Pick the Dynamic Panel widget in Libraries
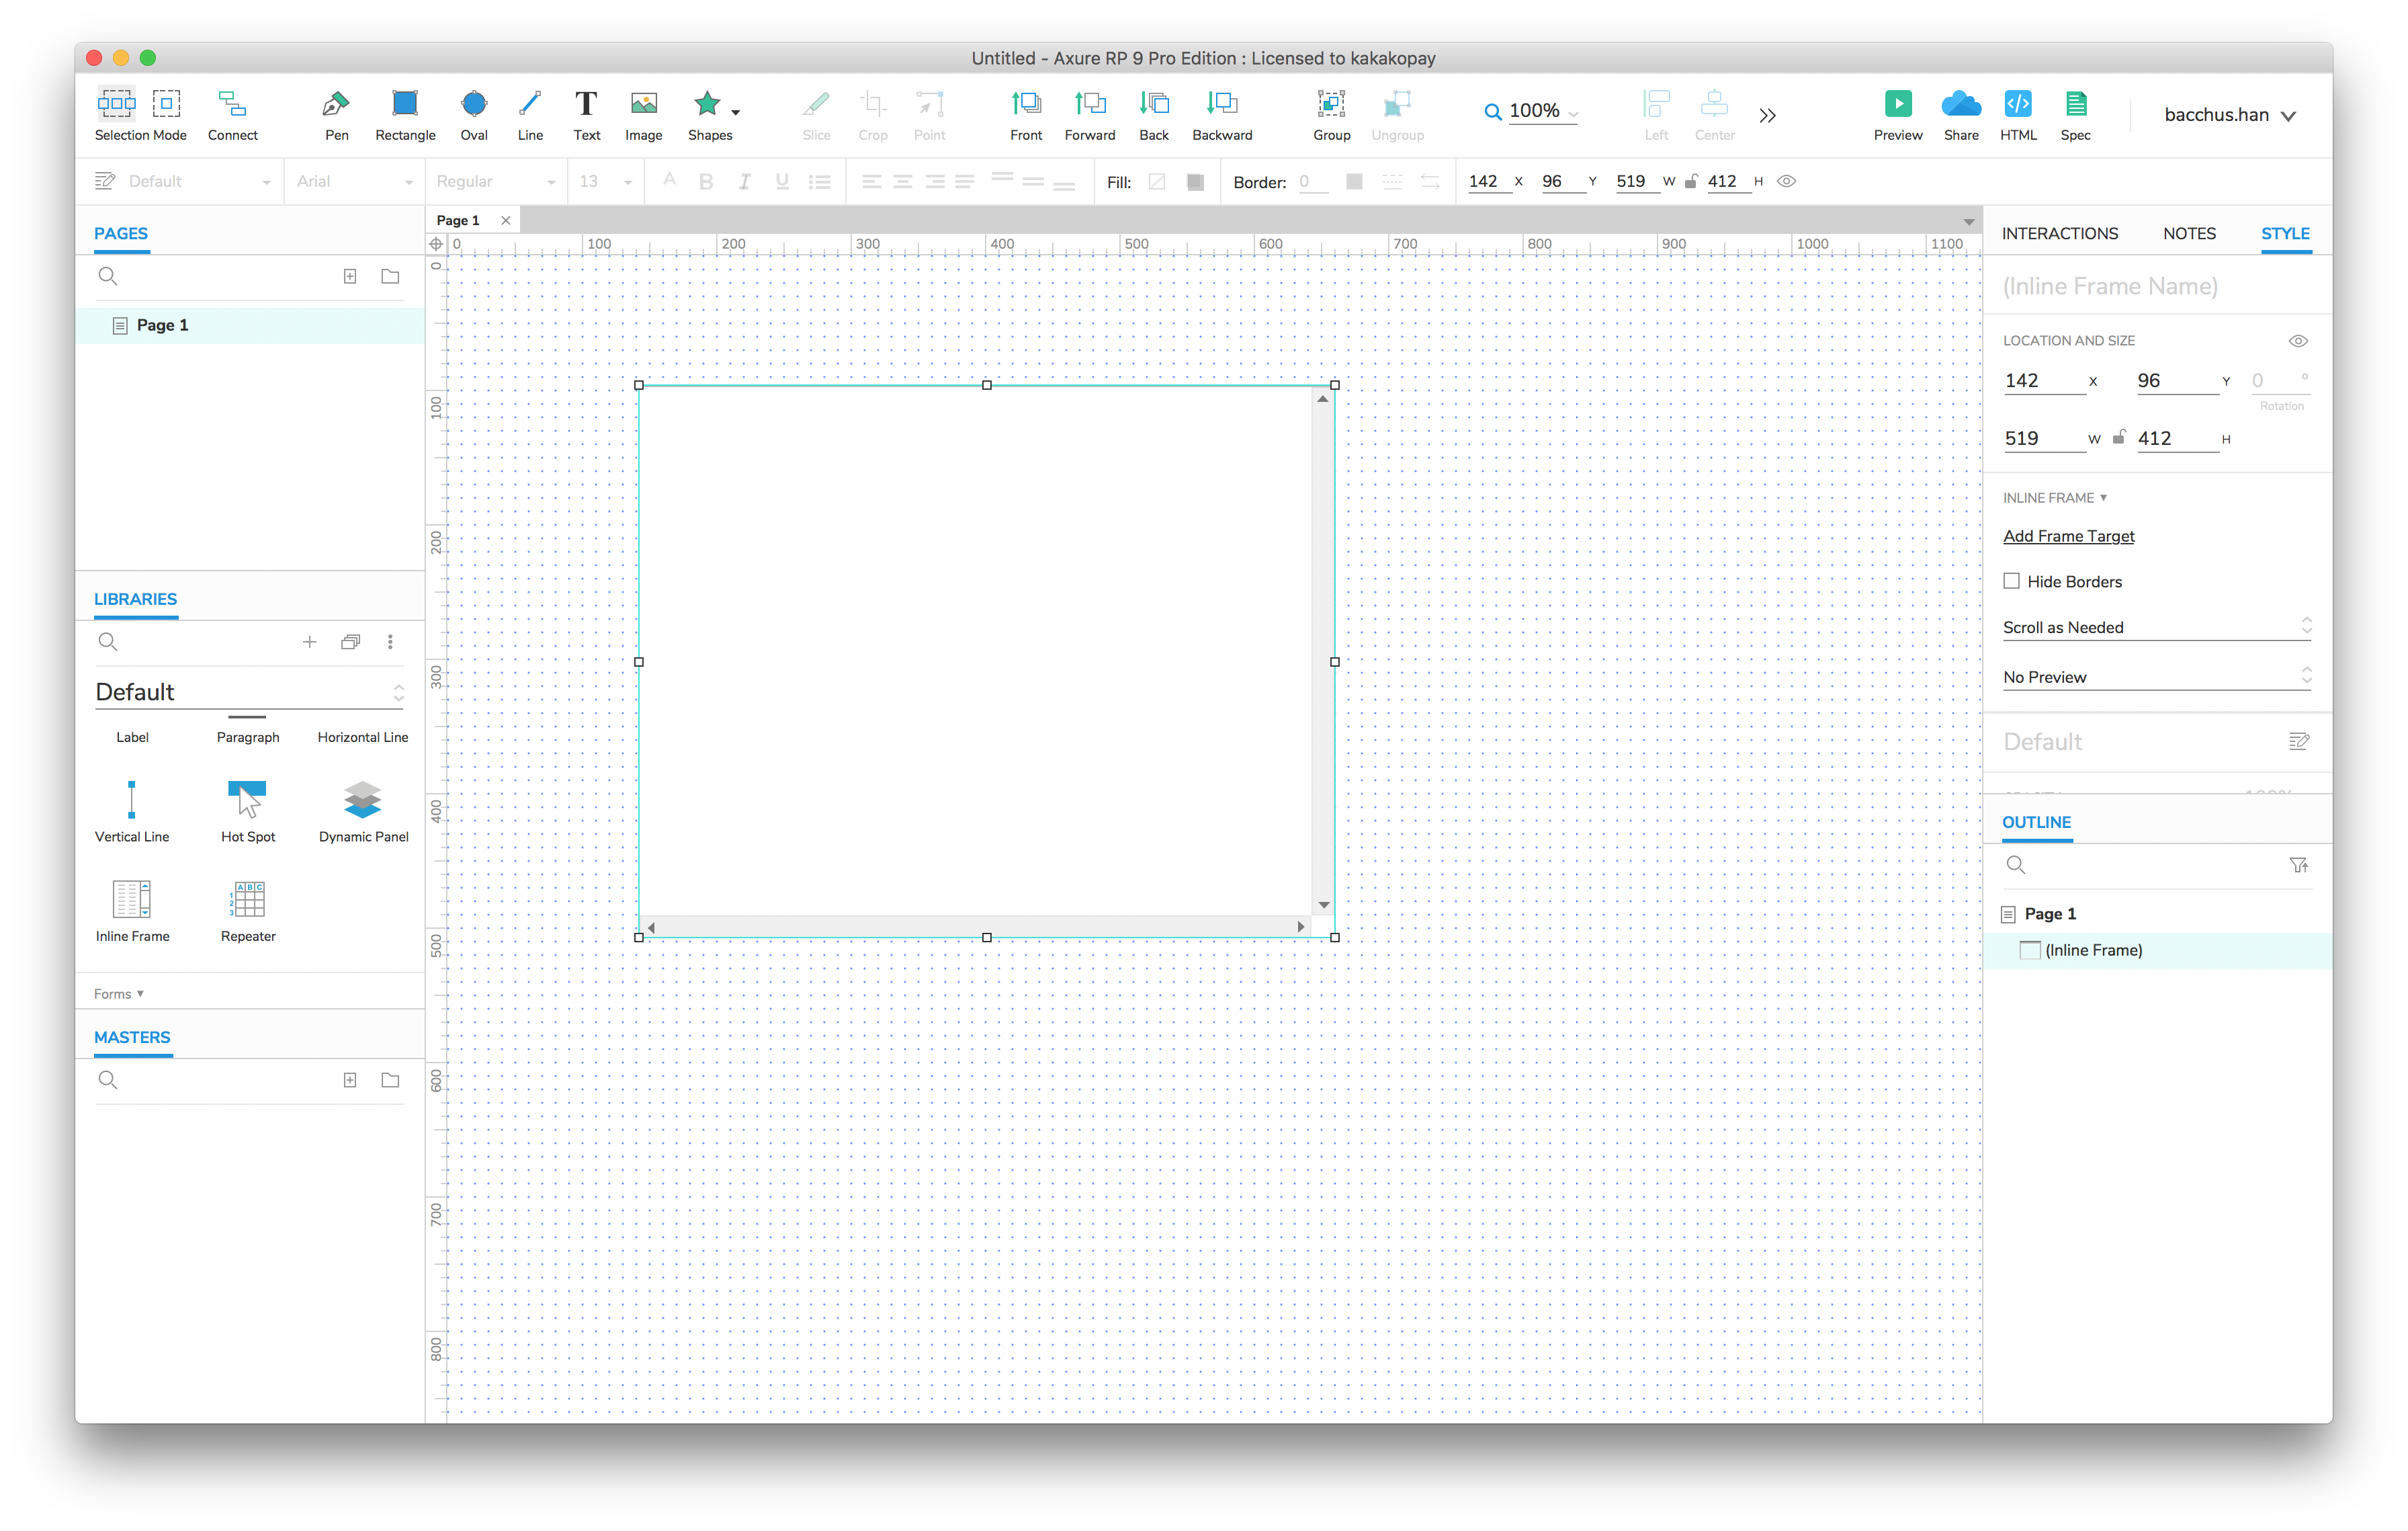Viewport: 2408px width, 1531px height. (x=363, y=801)
